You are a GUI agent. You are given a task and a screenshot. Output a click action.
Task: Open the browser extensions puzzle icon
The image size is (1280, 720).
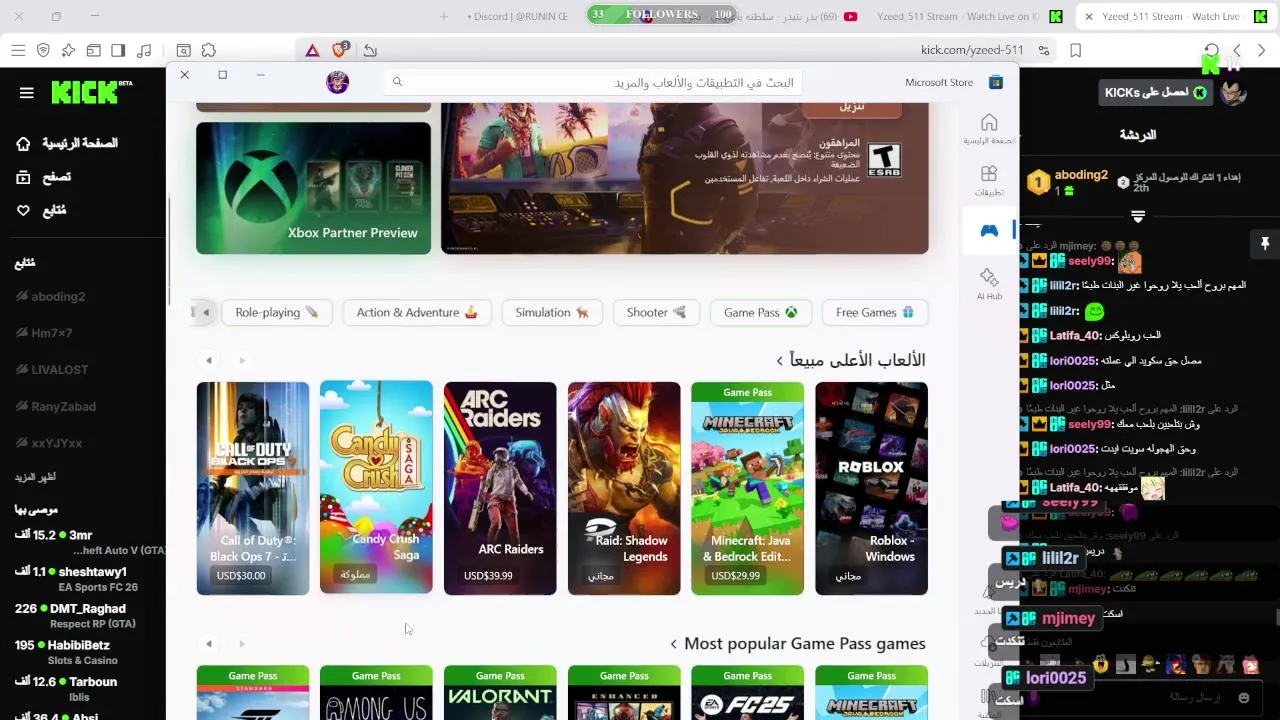[x=208, y=50]
